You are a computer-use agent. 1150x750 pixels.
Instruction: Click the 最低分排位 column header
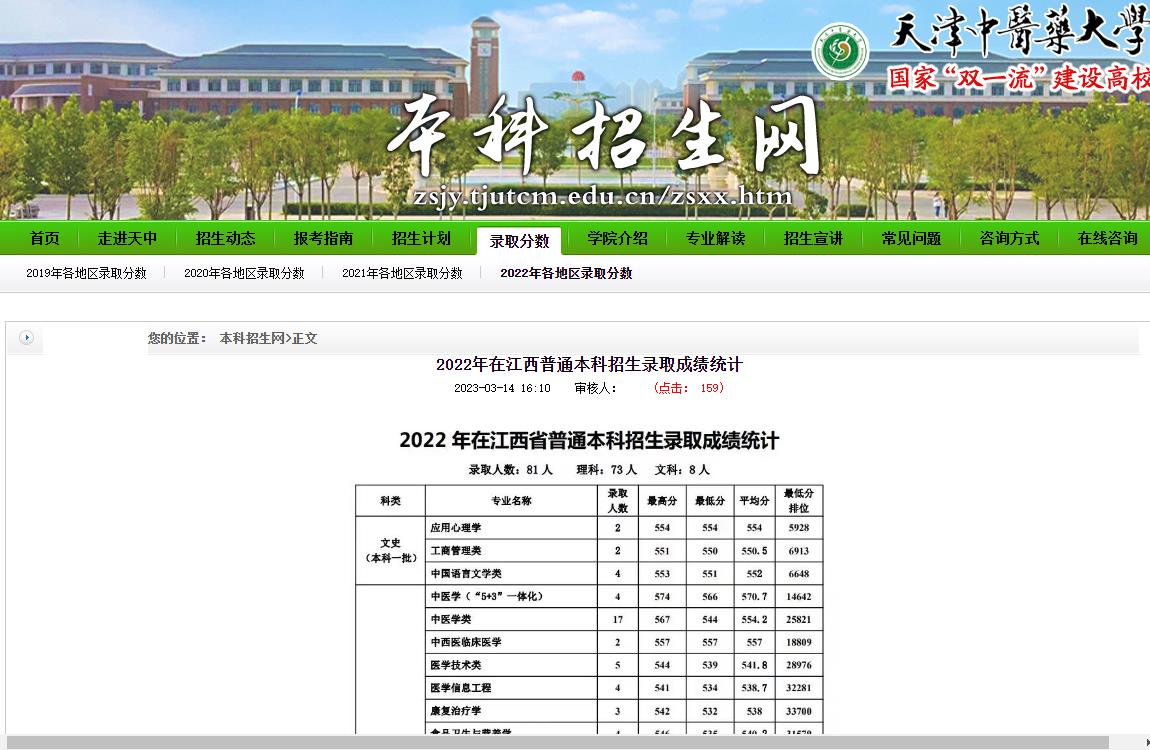[799, 501]
